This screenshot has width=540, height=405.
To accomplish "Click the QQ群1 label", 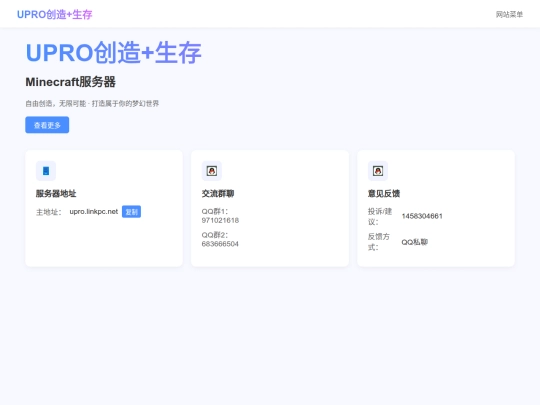I will [x=215, y=211].
